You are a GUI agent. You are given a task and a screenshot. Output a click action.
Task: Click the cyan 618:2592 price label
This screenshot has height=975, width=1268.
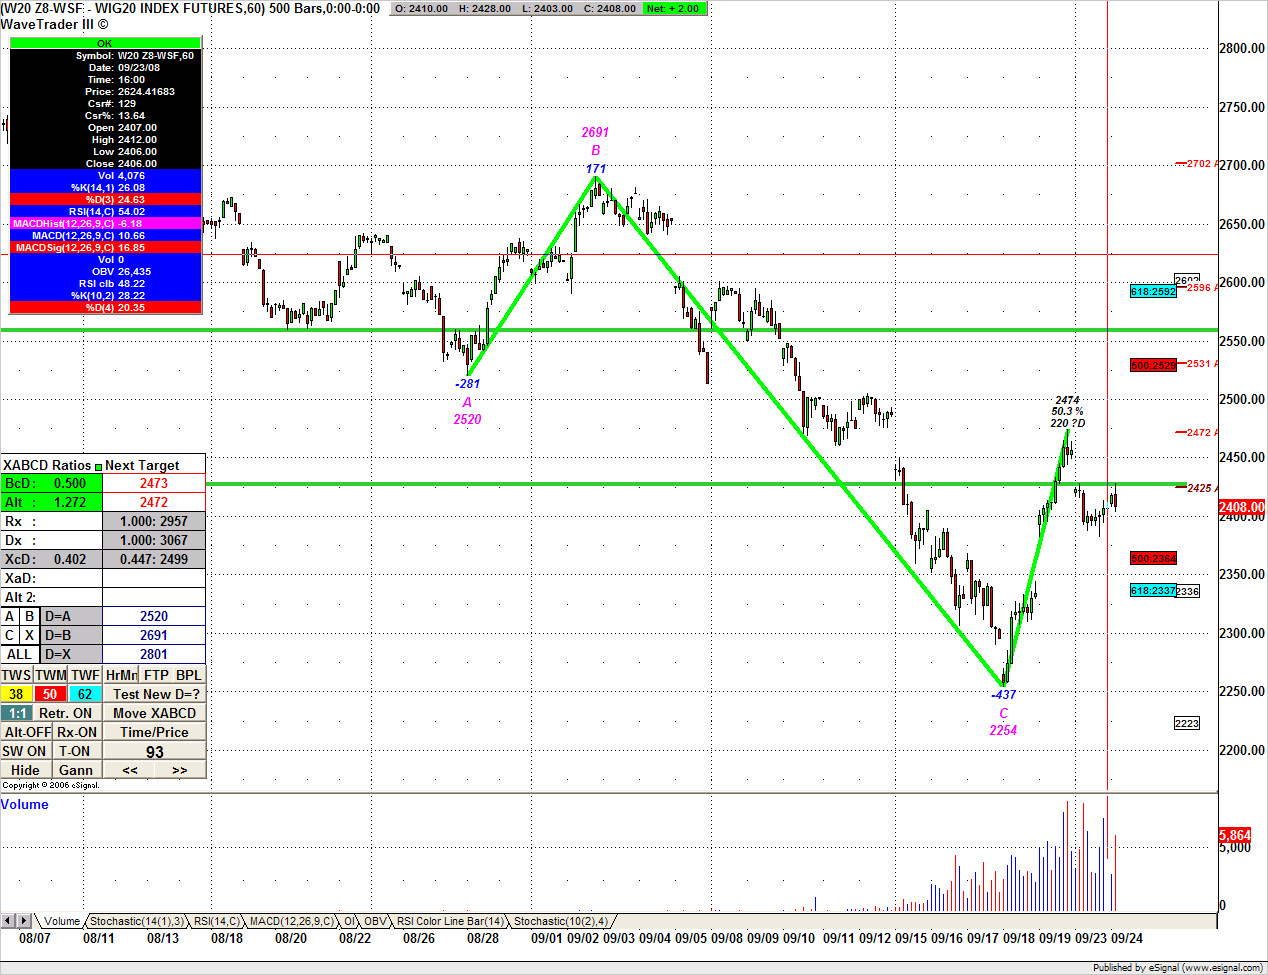click(x=1153, y=291)
